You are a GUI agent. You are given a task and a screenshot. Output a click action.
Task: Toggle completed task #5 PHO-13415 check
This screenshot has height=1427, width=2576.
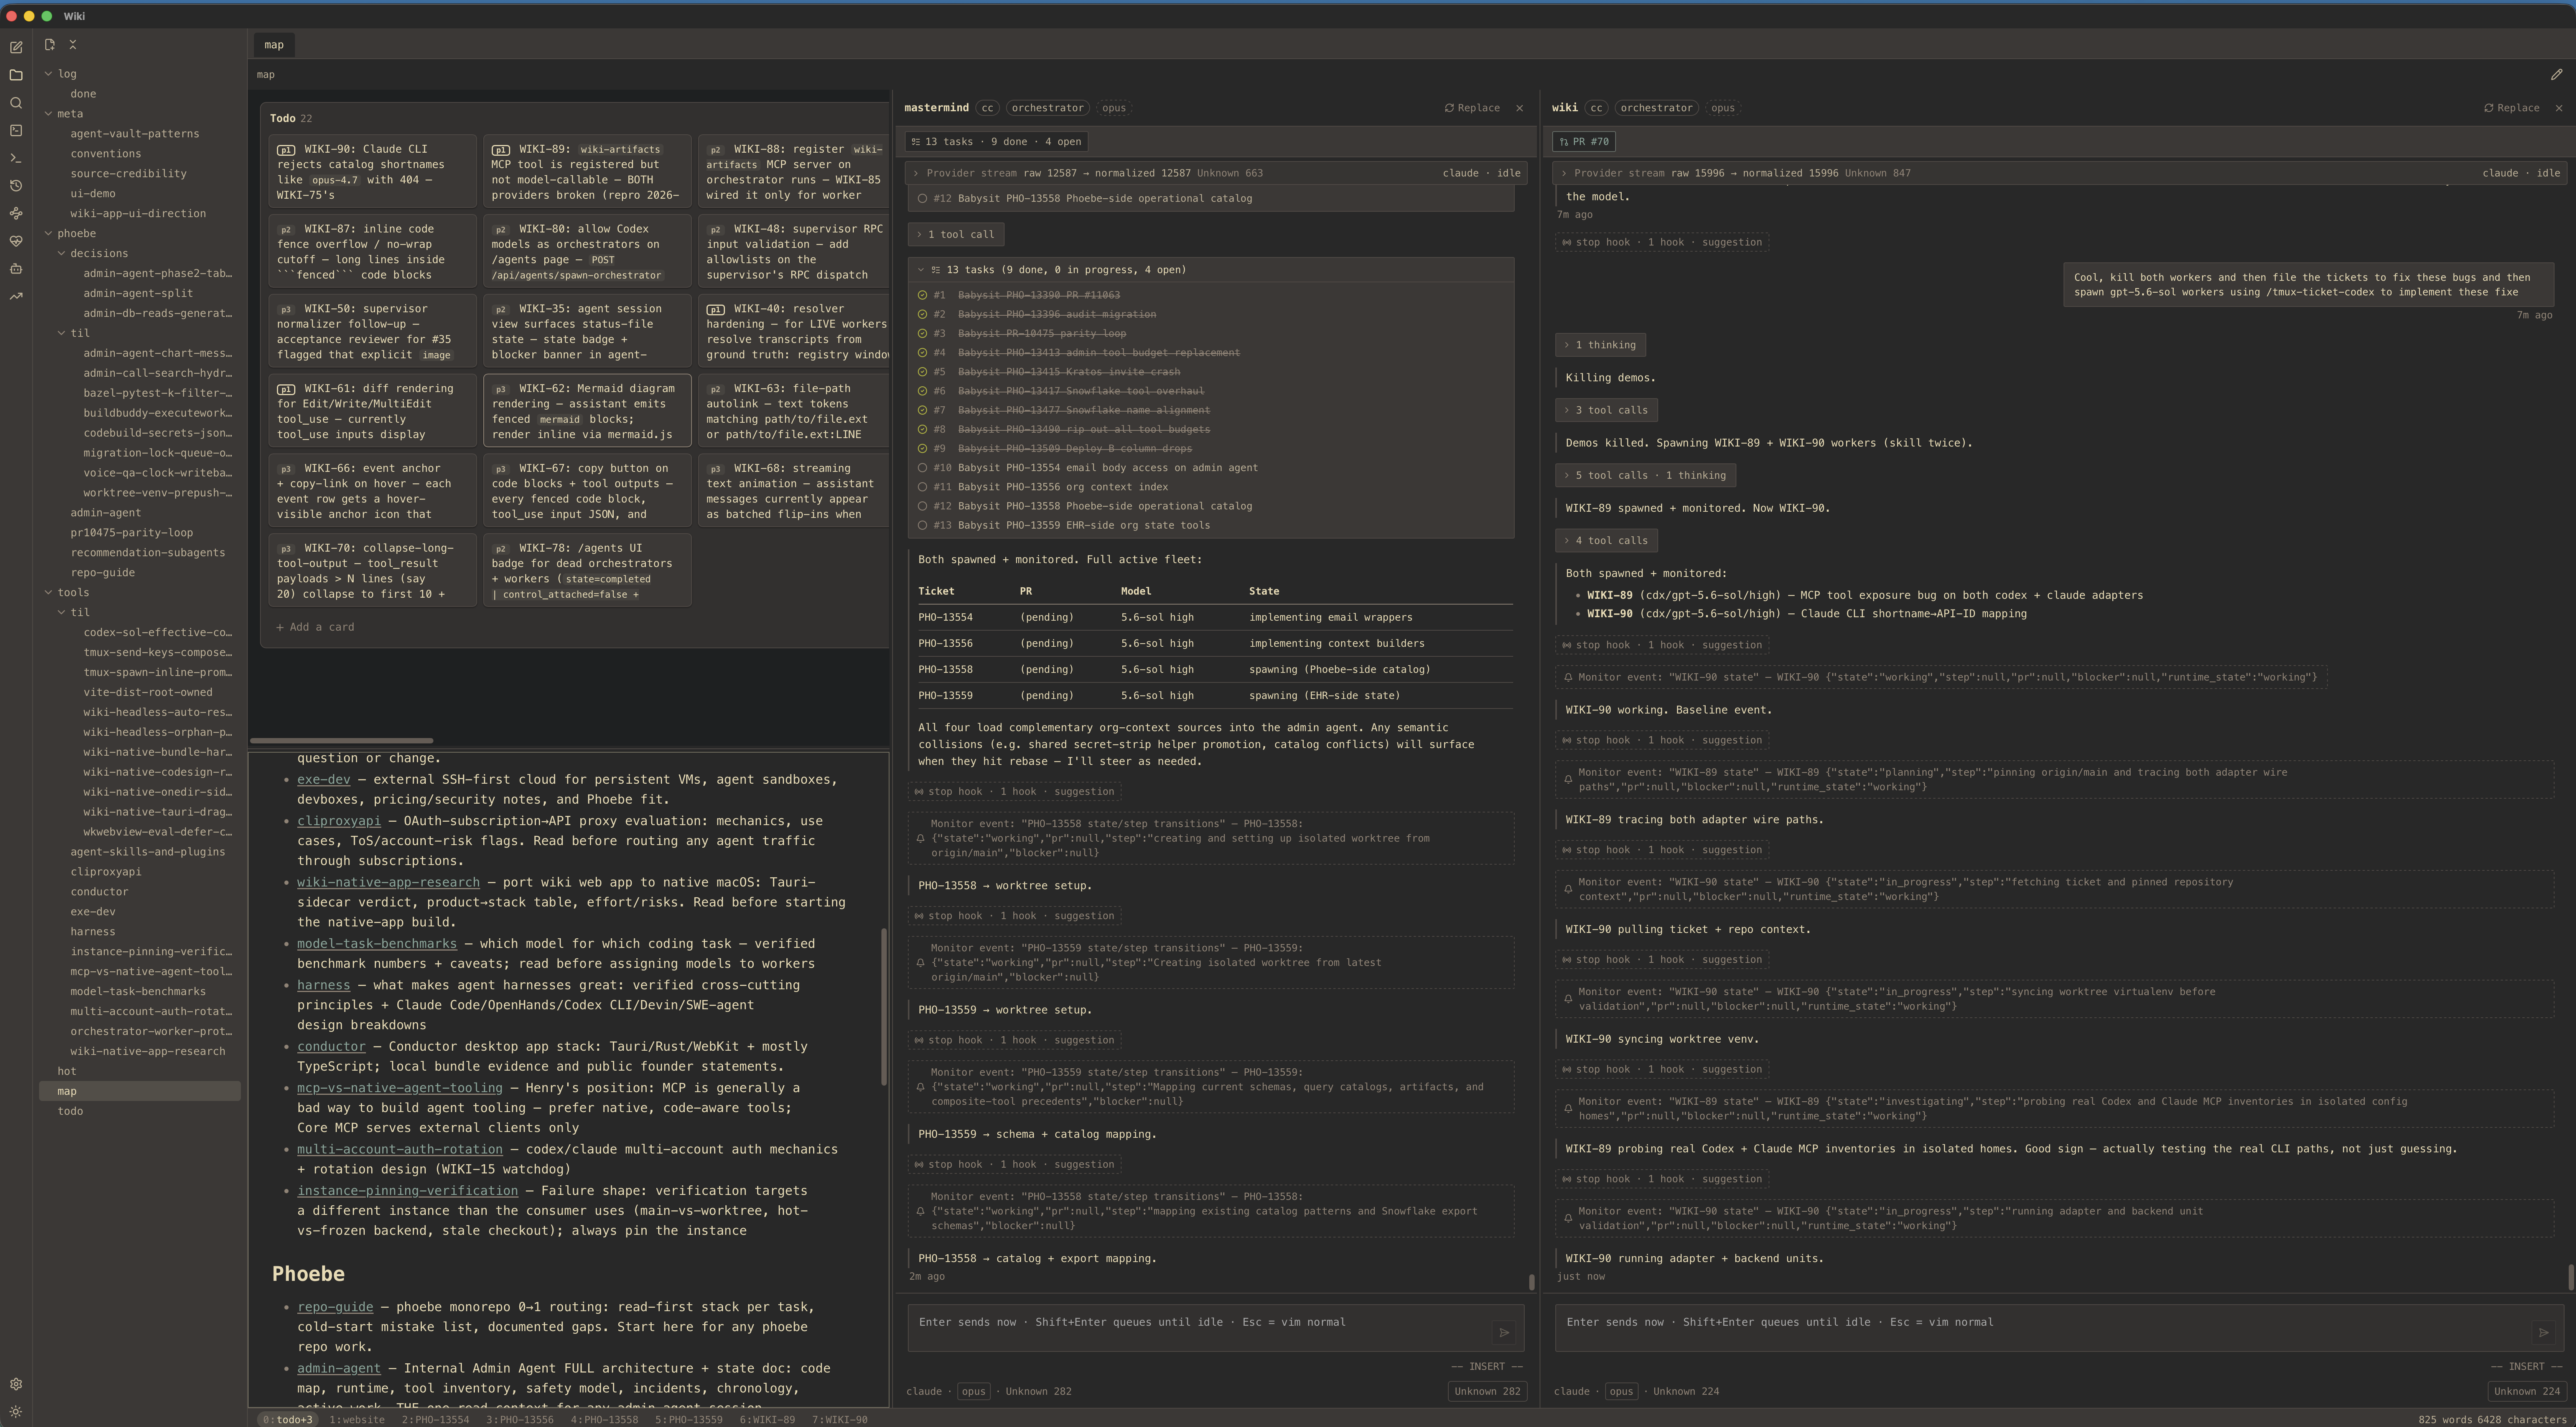coord(922,372)
